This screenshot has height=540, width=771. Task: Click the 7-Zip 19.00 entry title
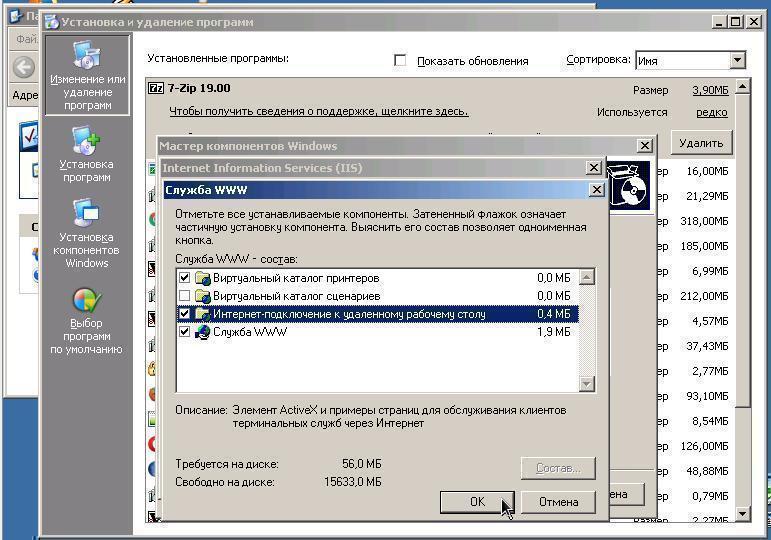pyautogui.click(x=199, y=88)
